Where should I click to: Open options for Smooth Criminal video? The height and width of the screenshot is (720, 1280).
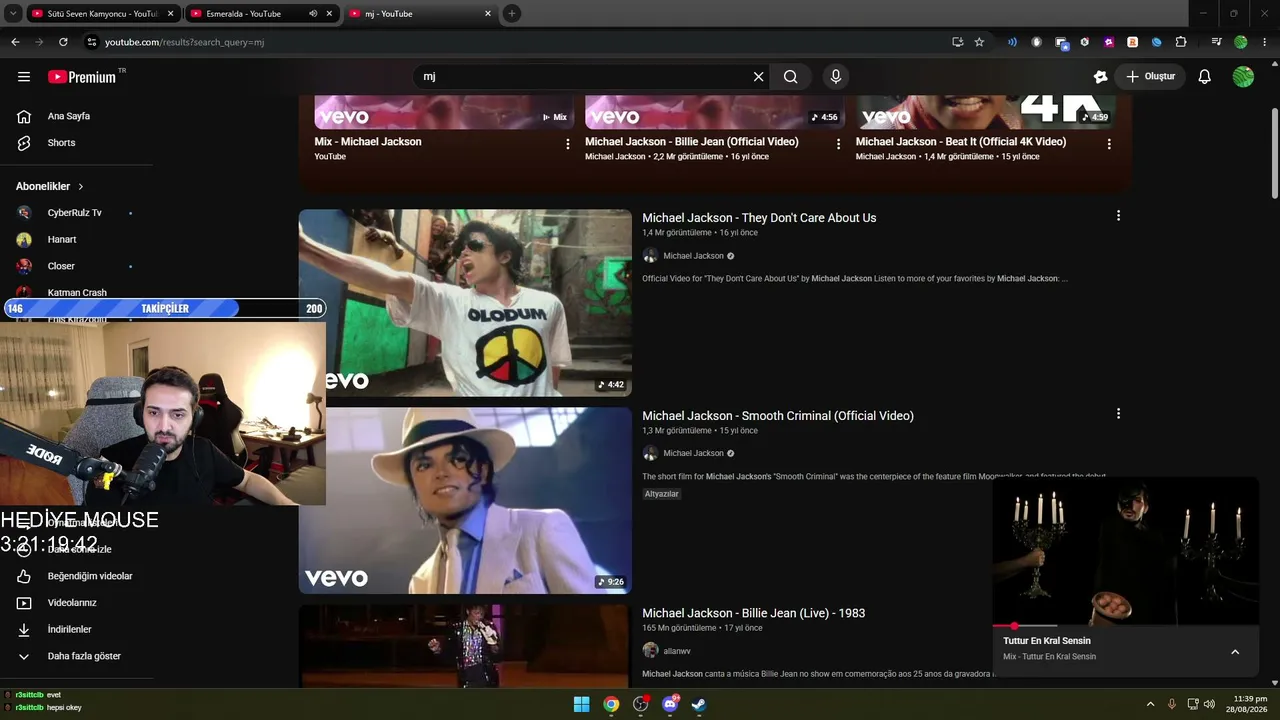click(x=1118, y=414)
